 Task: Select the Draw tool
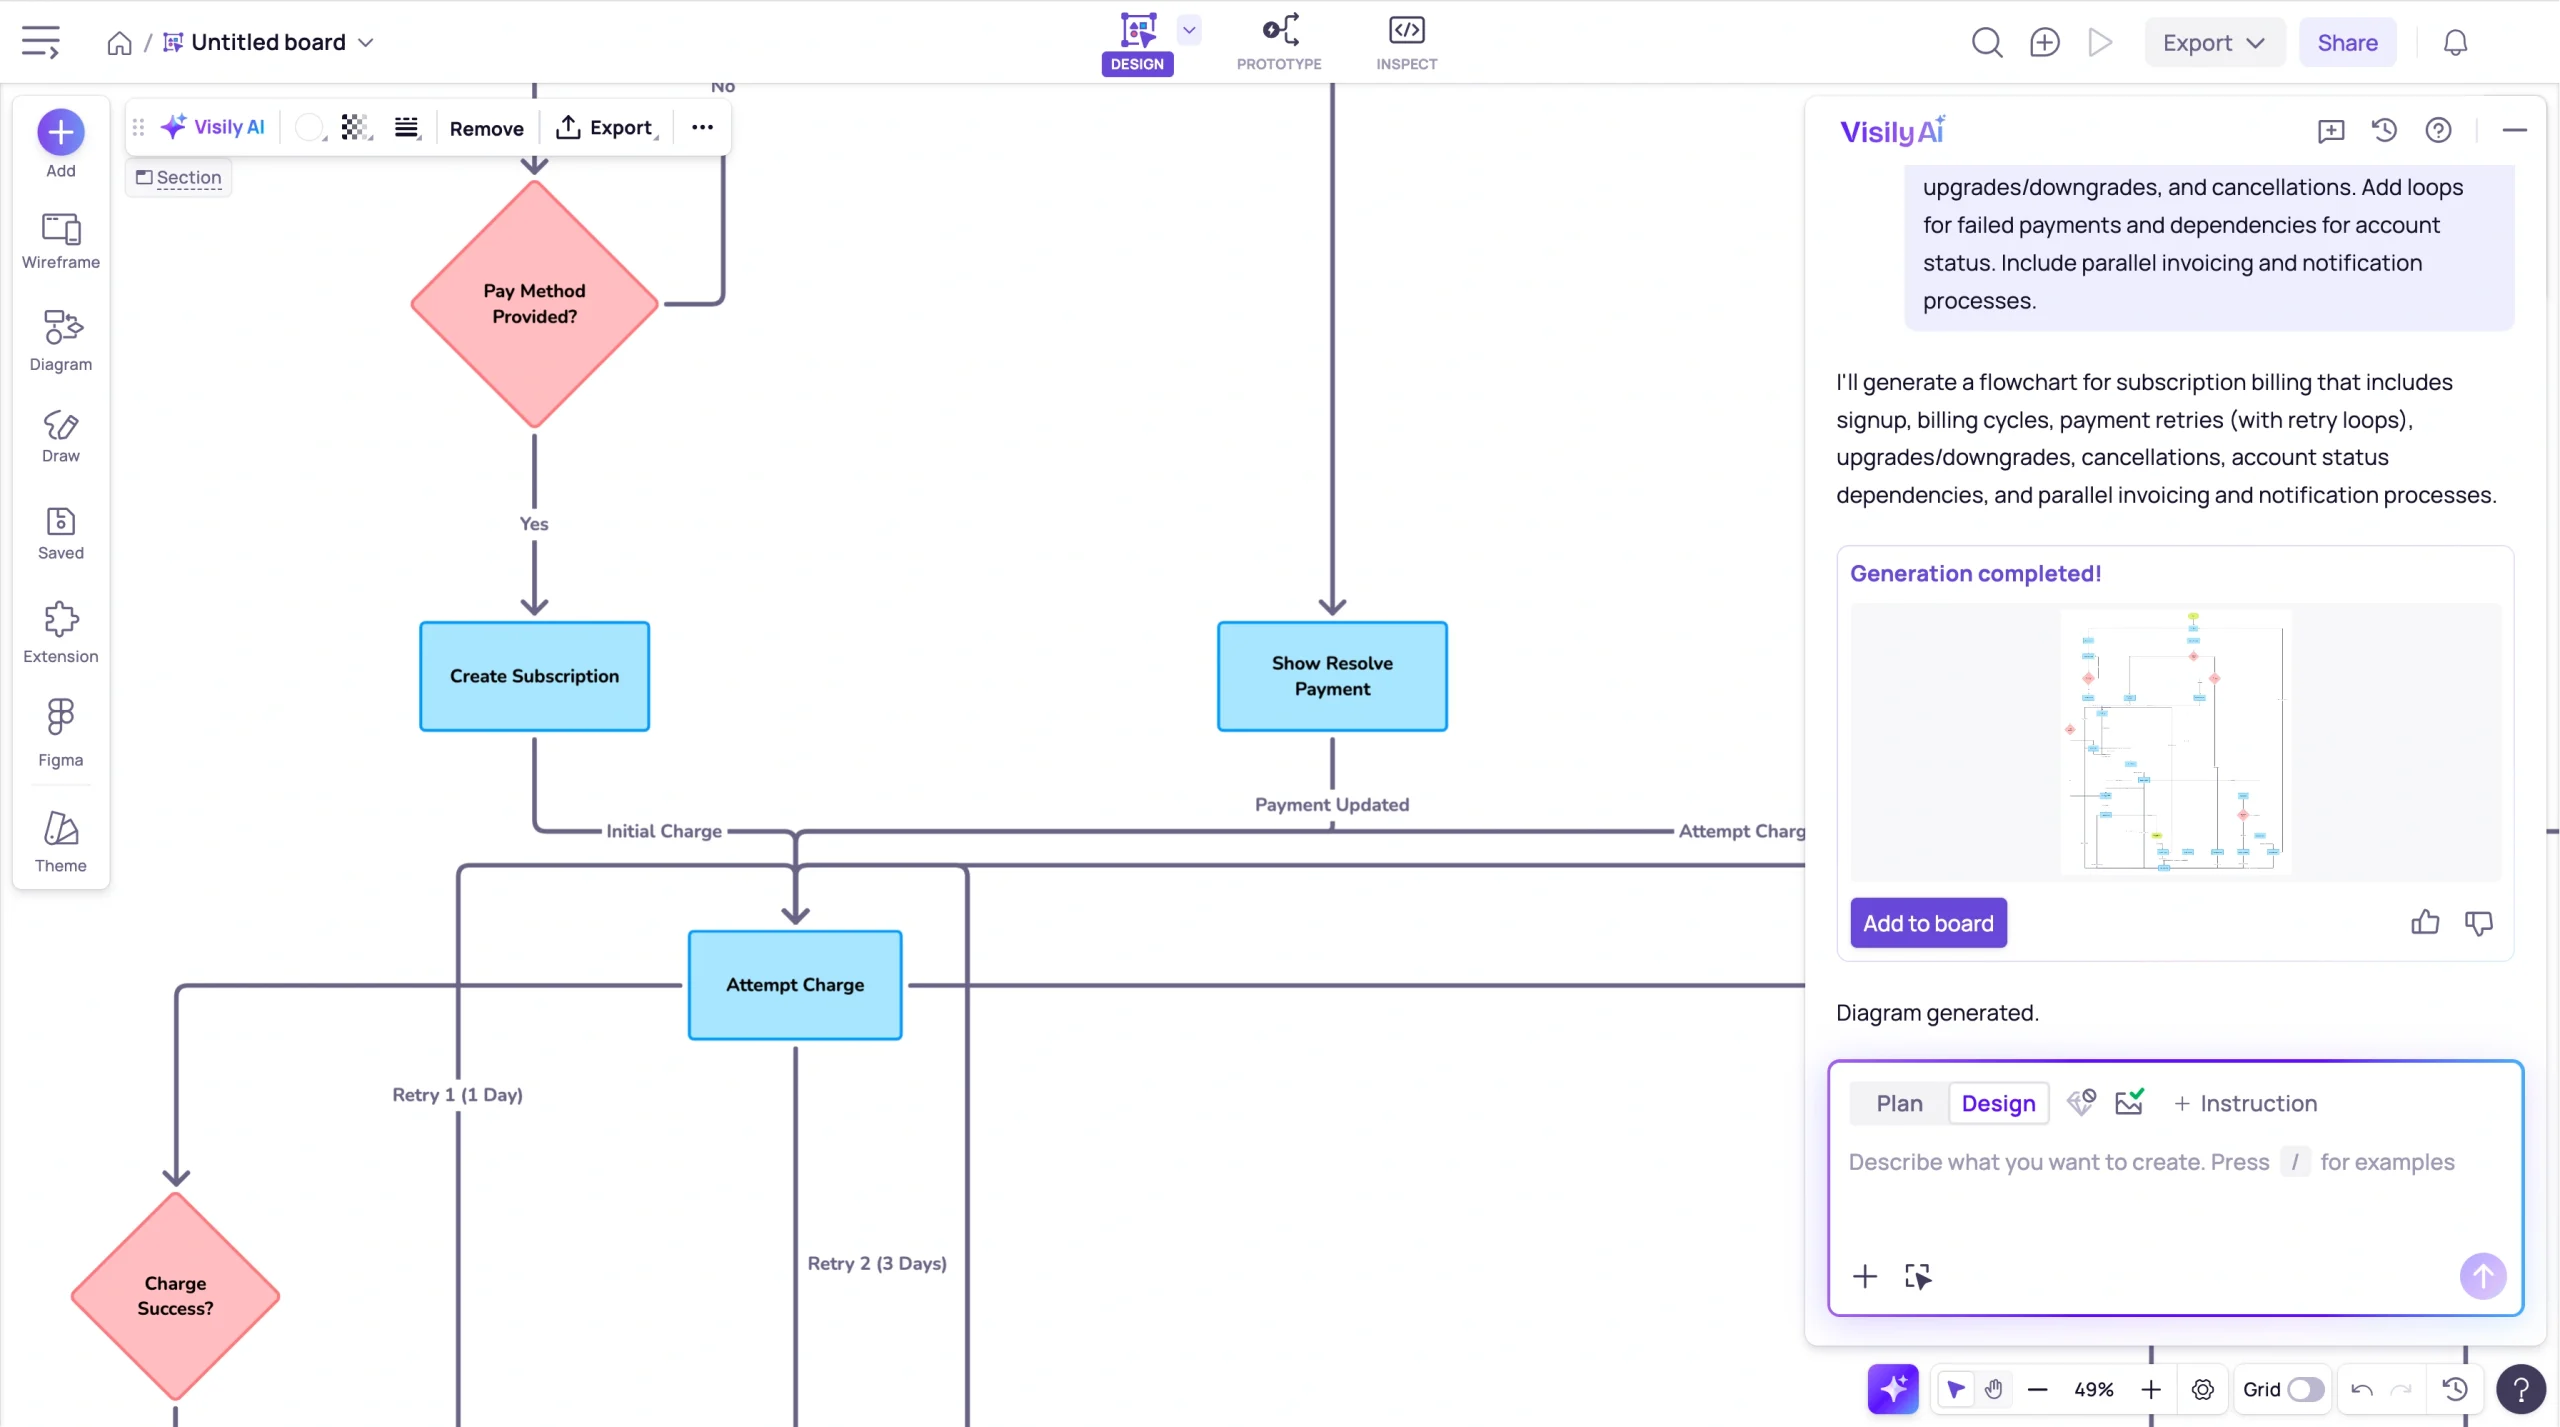tap(60, 434)
